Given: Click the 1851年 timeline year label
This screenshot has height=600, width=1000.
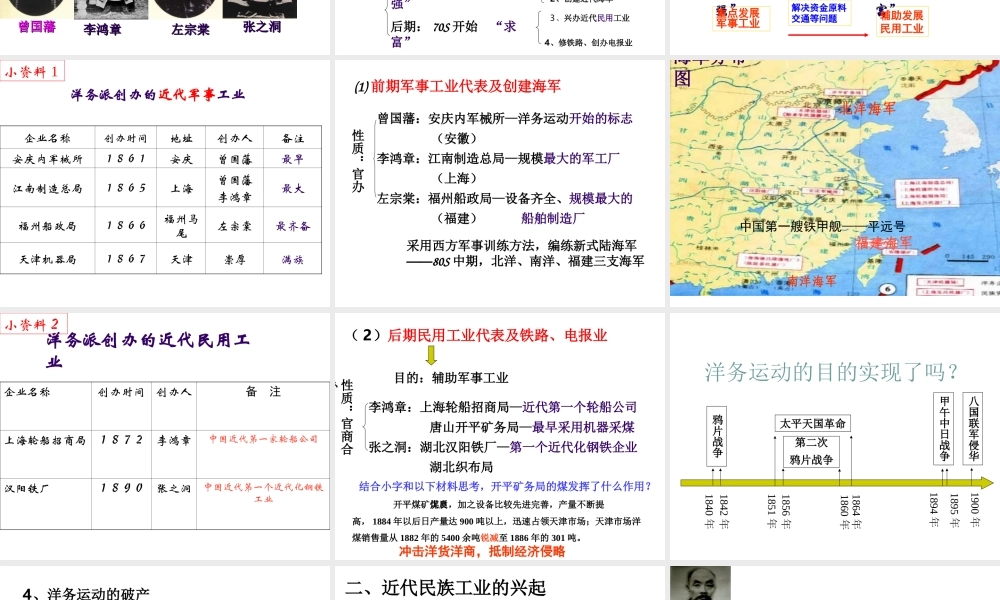Looking at the screenshot, I should [771, 511].
